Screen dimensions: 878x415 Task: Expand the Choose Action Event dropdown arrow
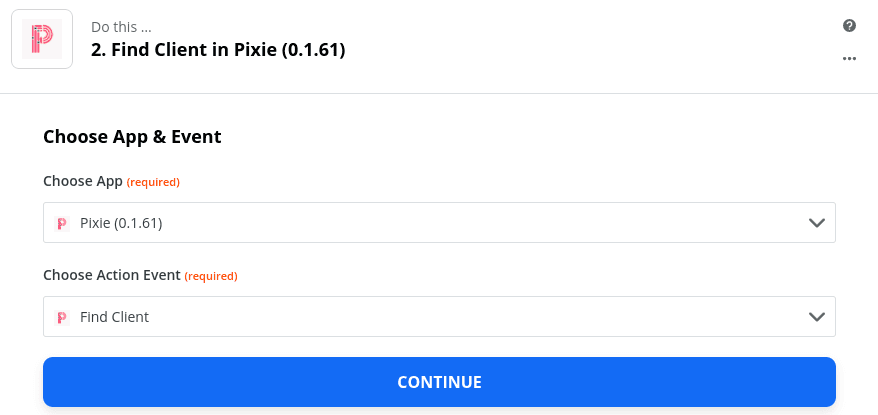click(816, 317)
